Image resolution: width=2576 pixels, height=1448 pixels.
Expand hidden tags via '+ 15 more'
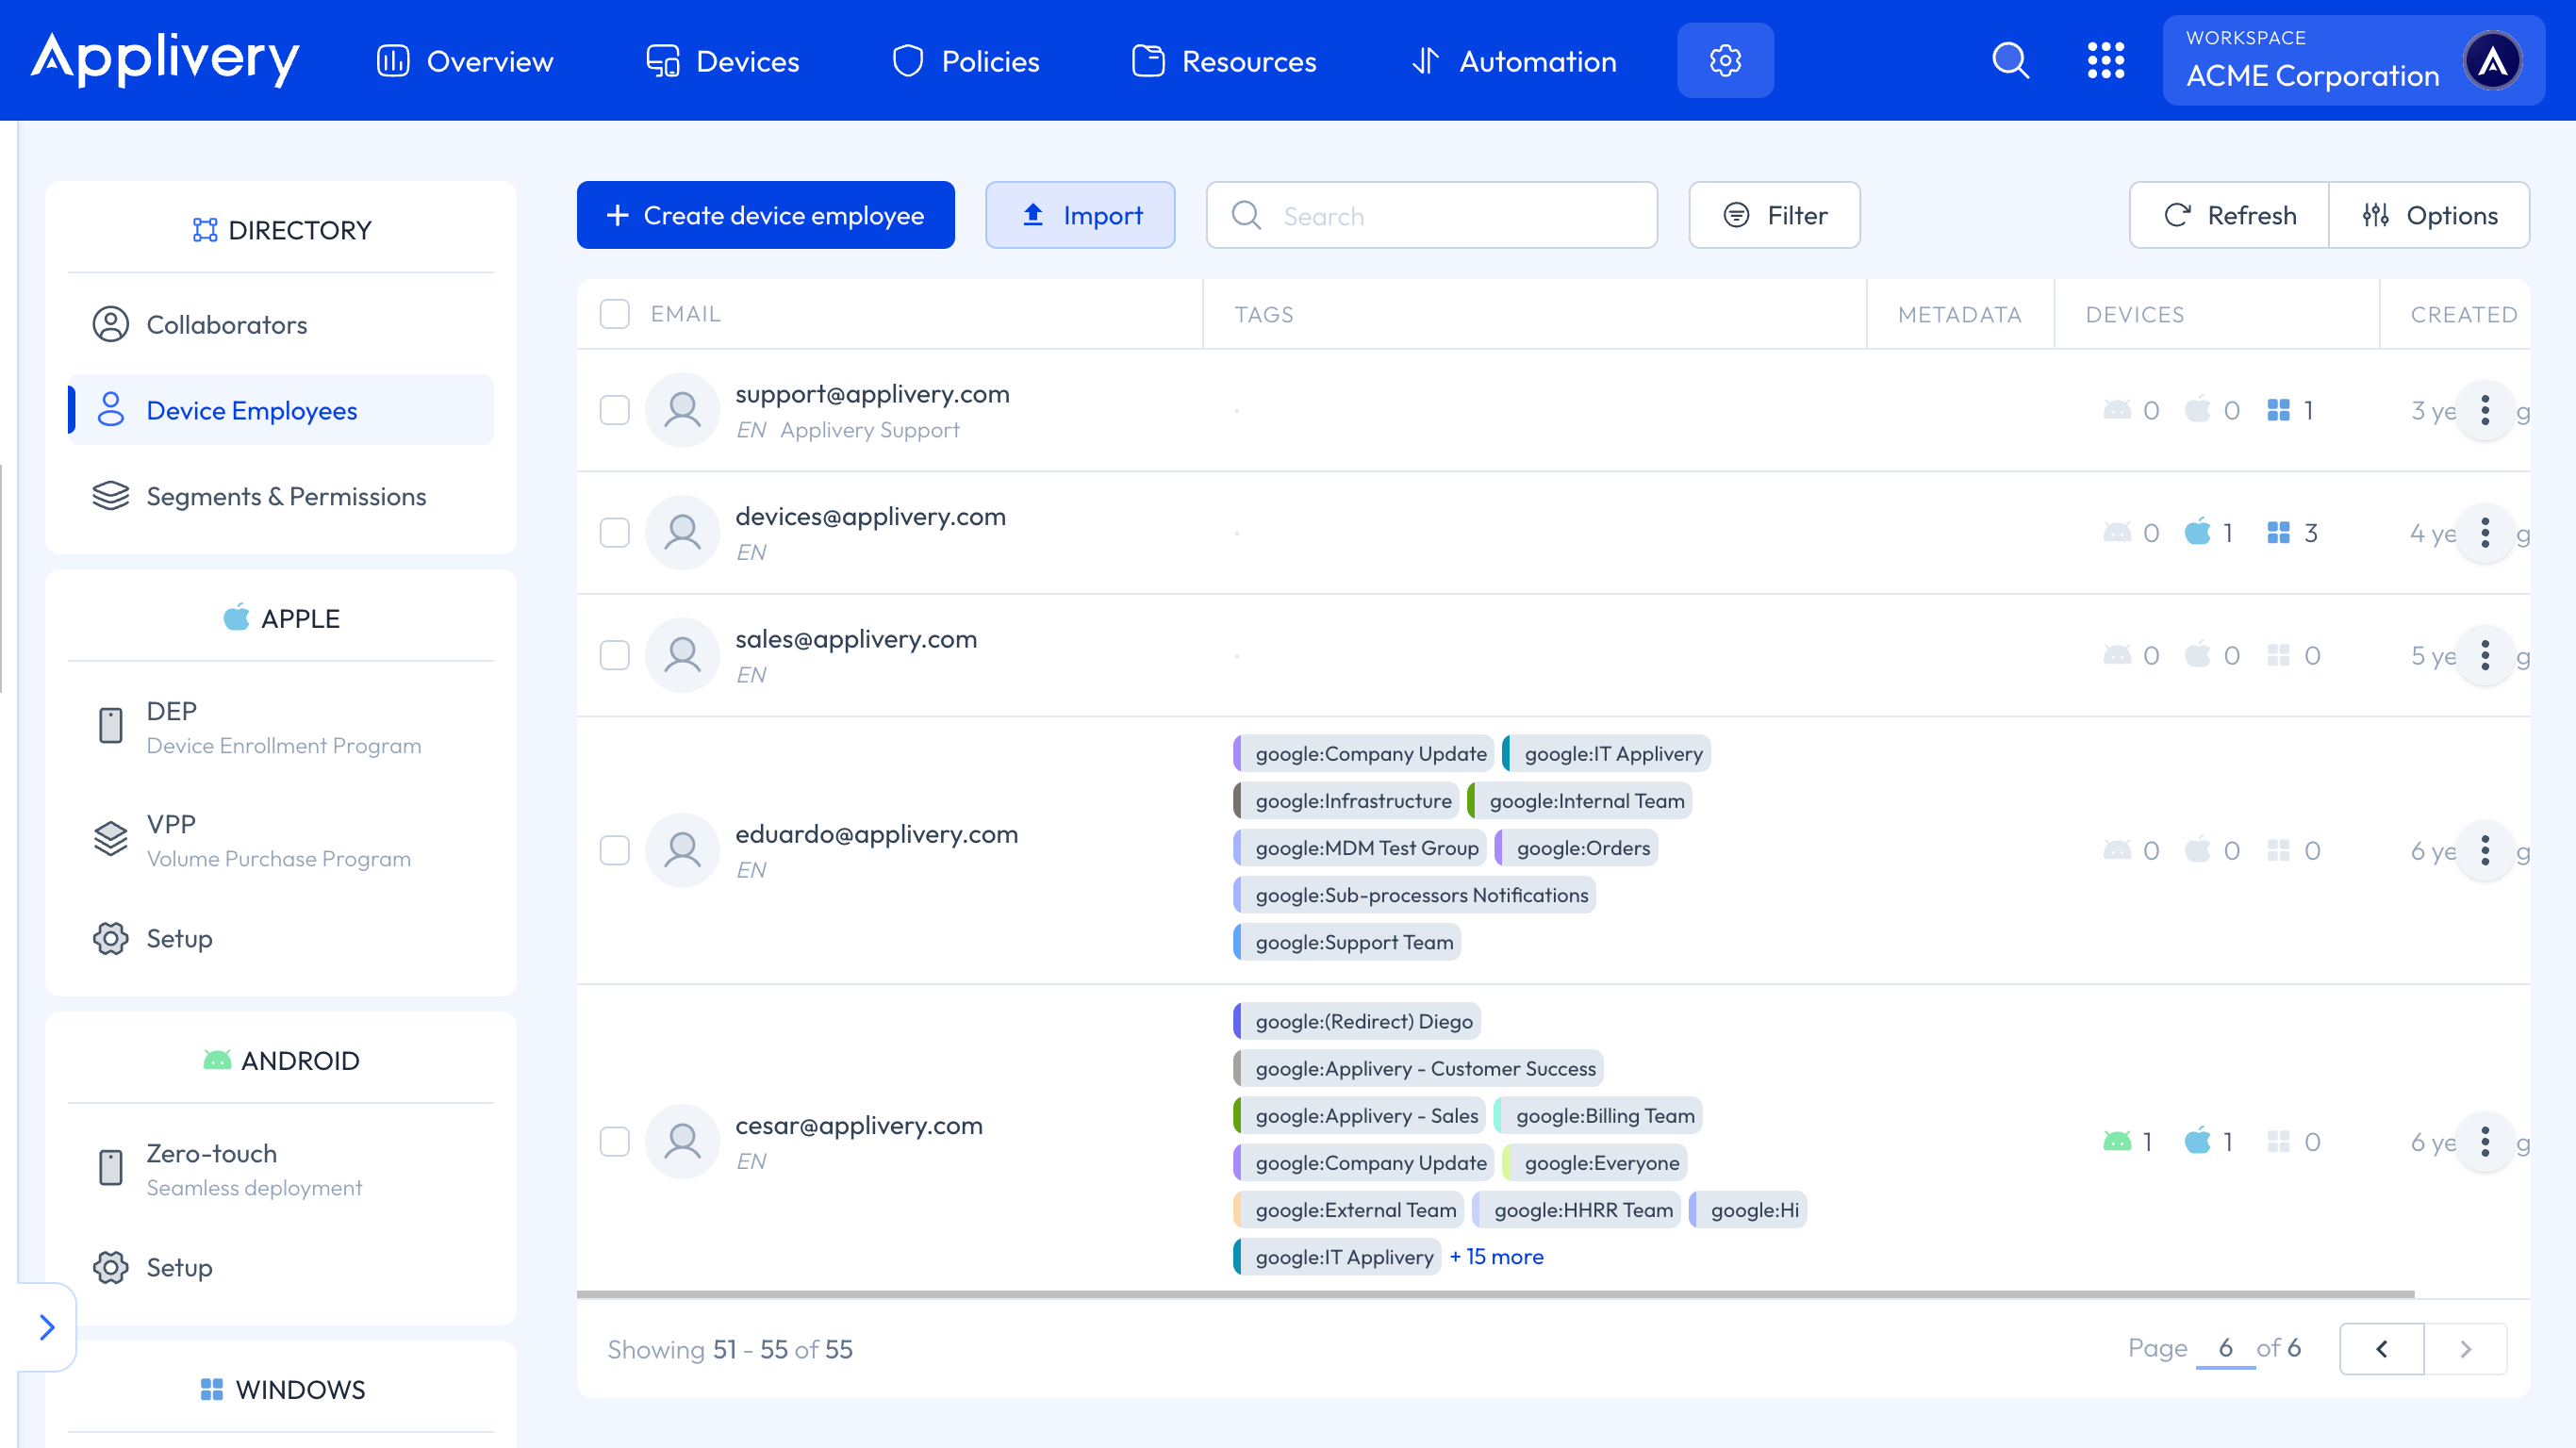tap(1496, 1257)
